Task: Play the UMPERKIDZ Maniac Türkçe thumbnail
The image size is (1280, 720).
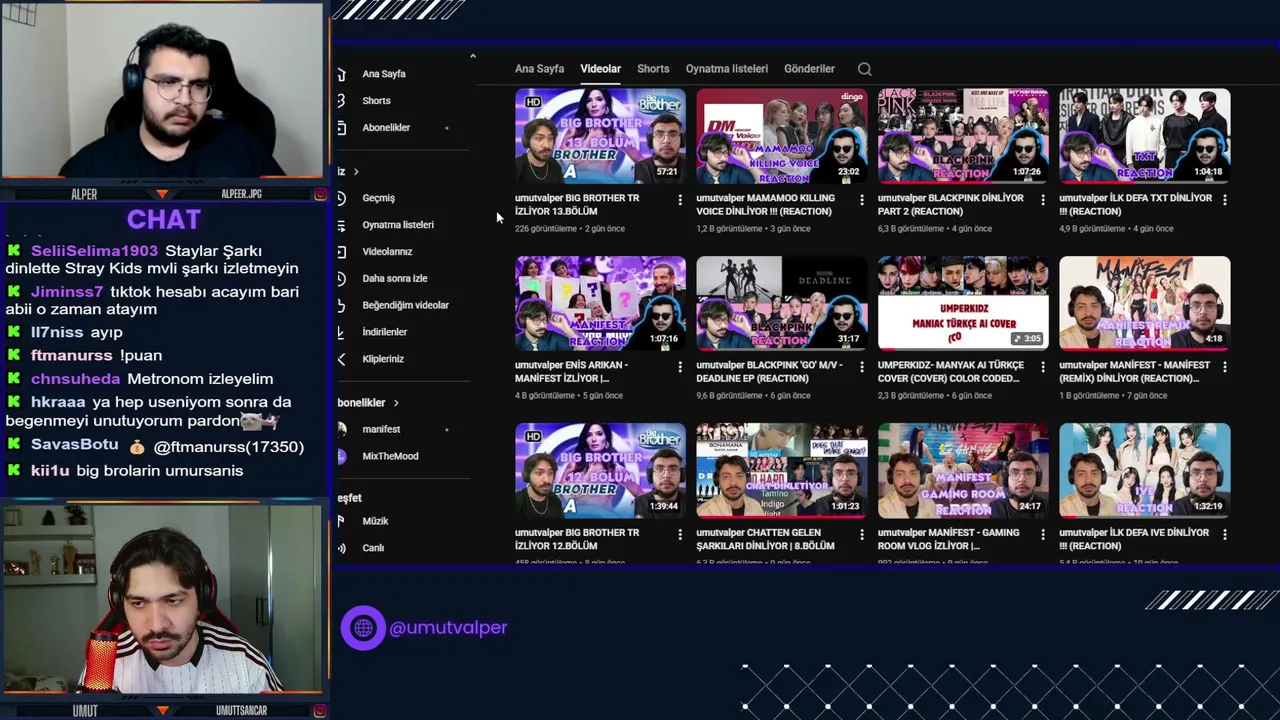Action: point(963,303)
